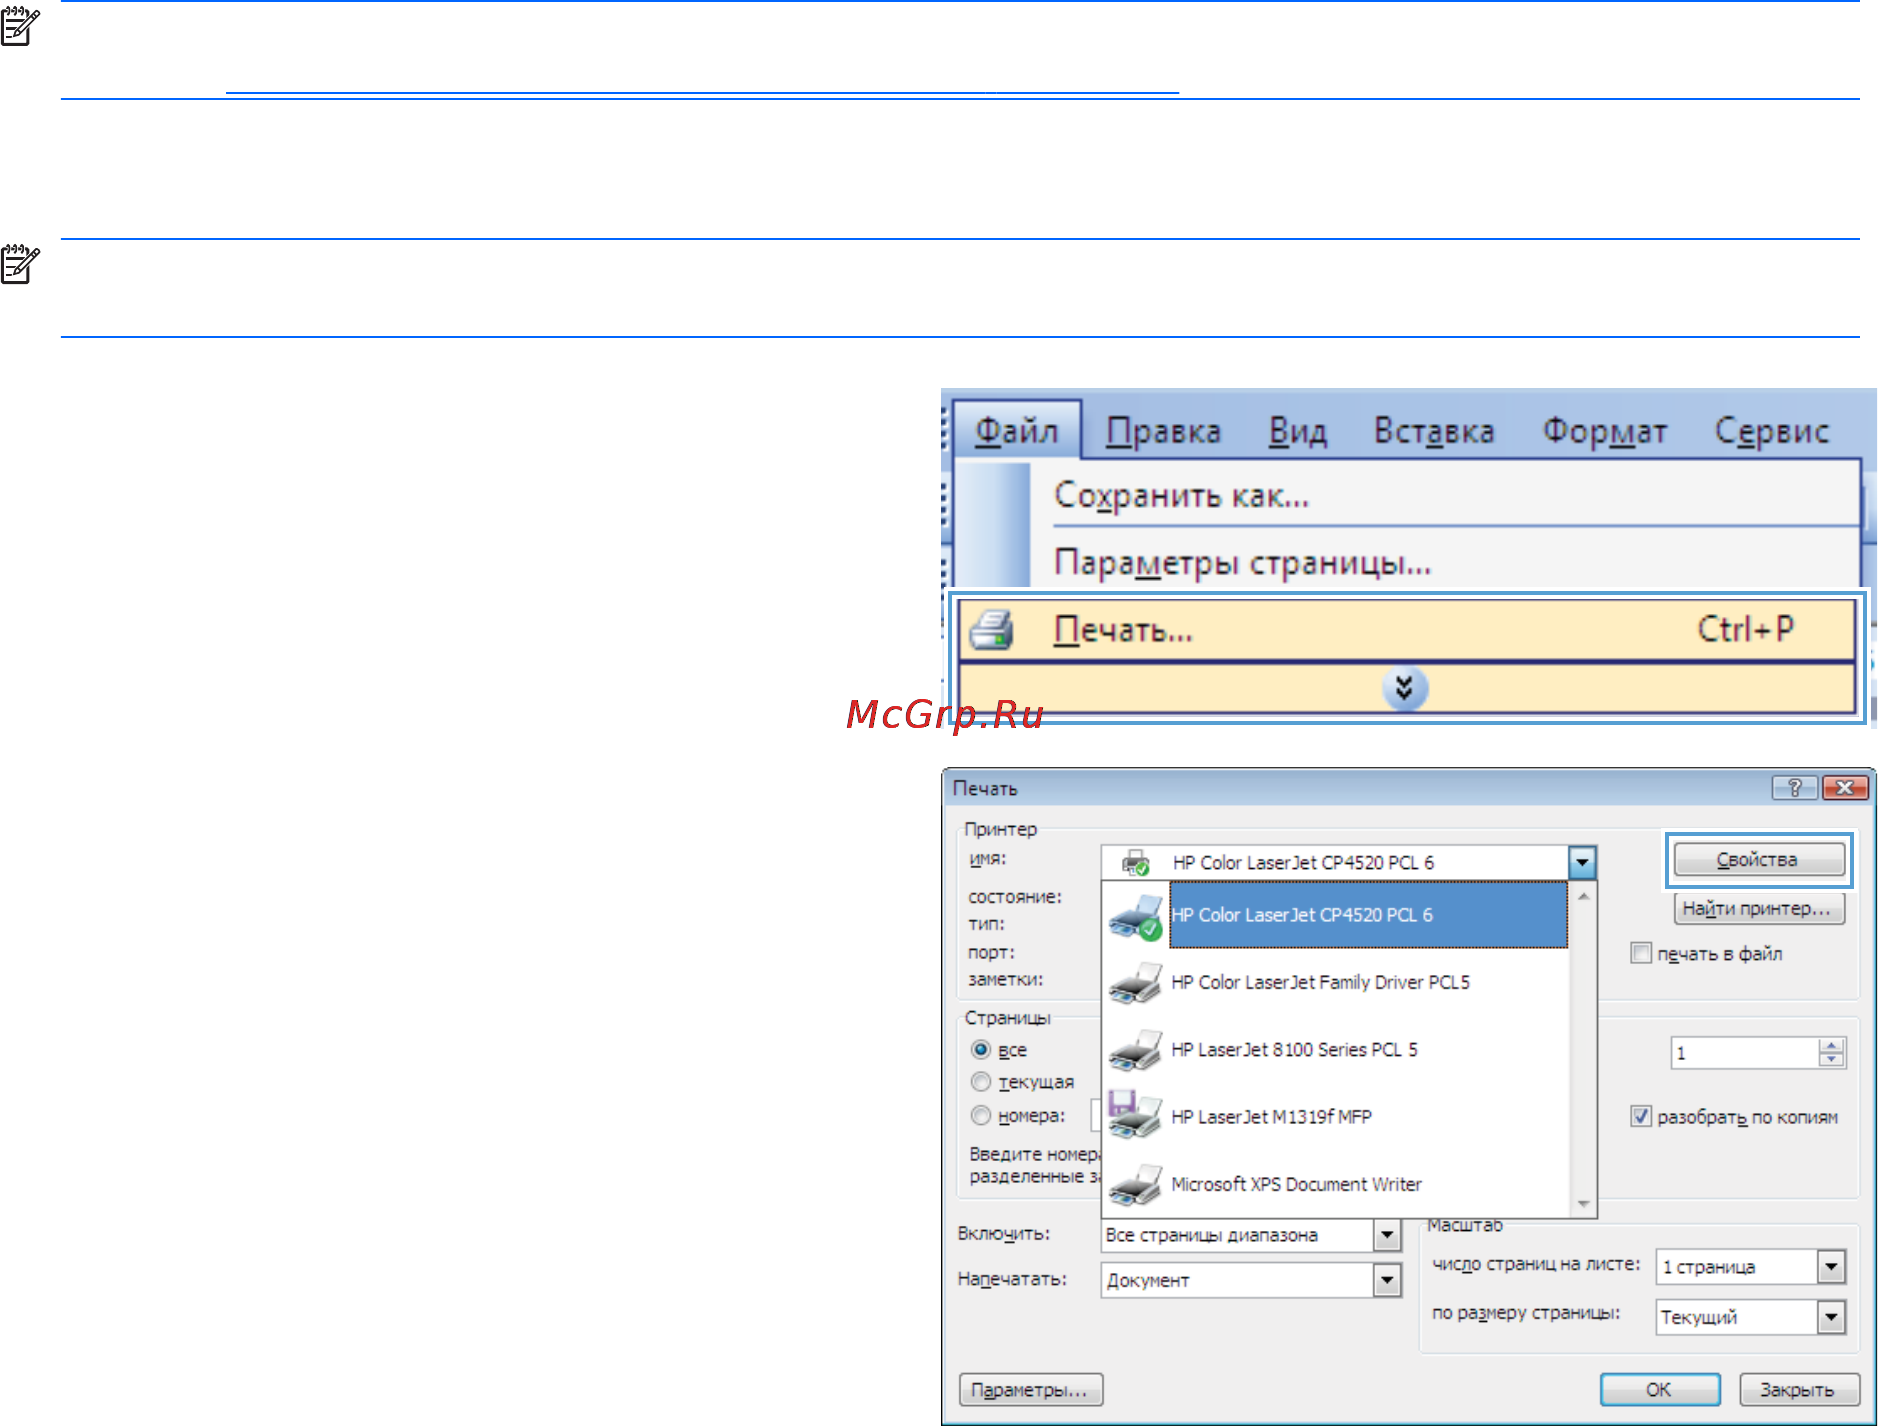Click the second note pencil icon
Image resolution: width=1878 pixels, height=1426 pixels.
[x=20, y=265]
